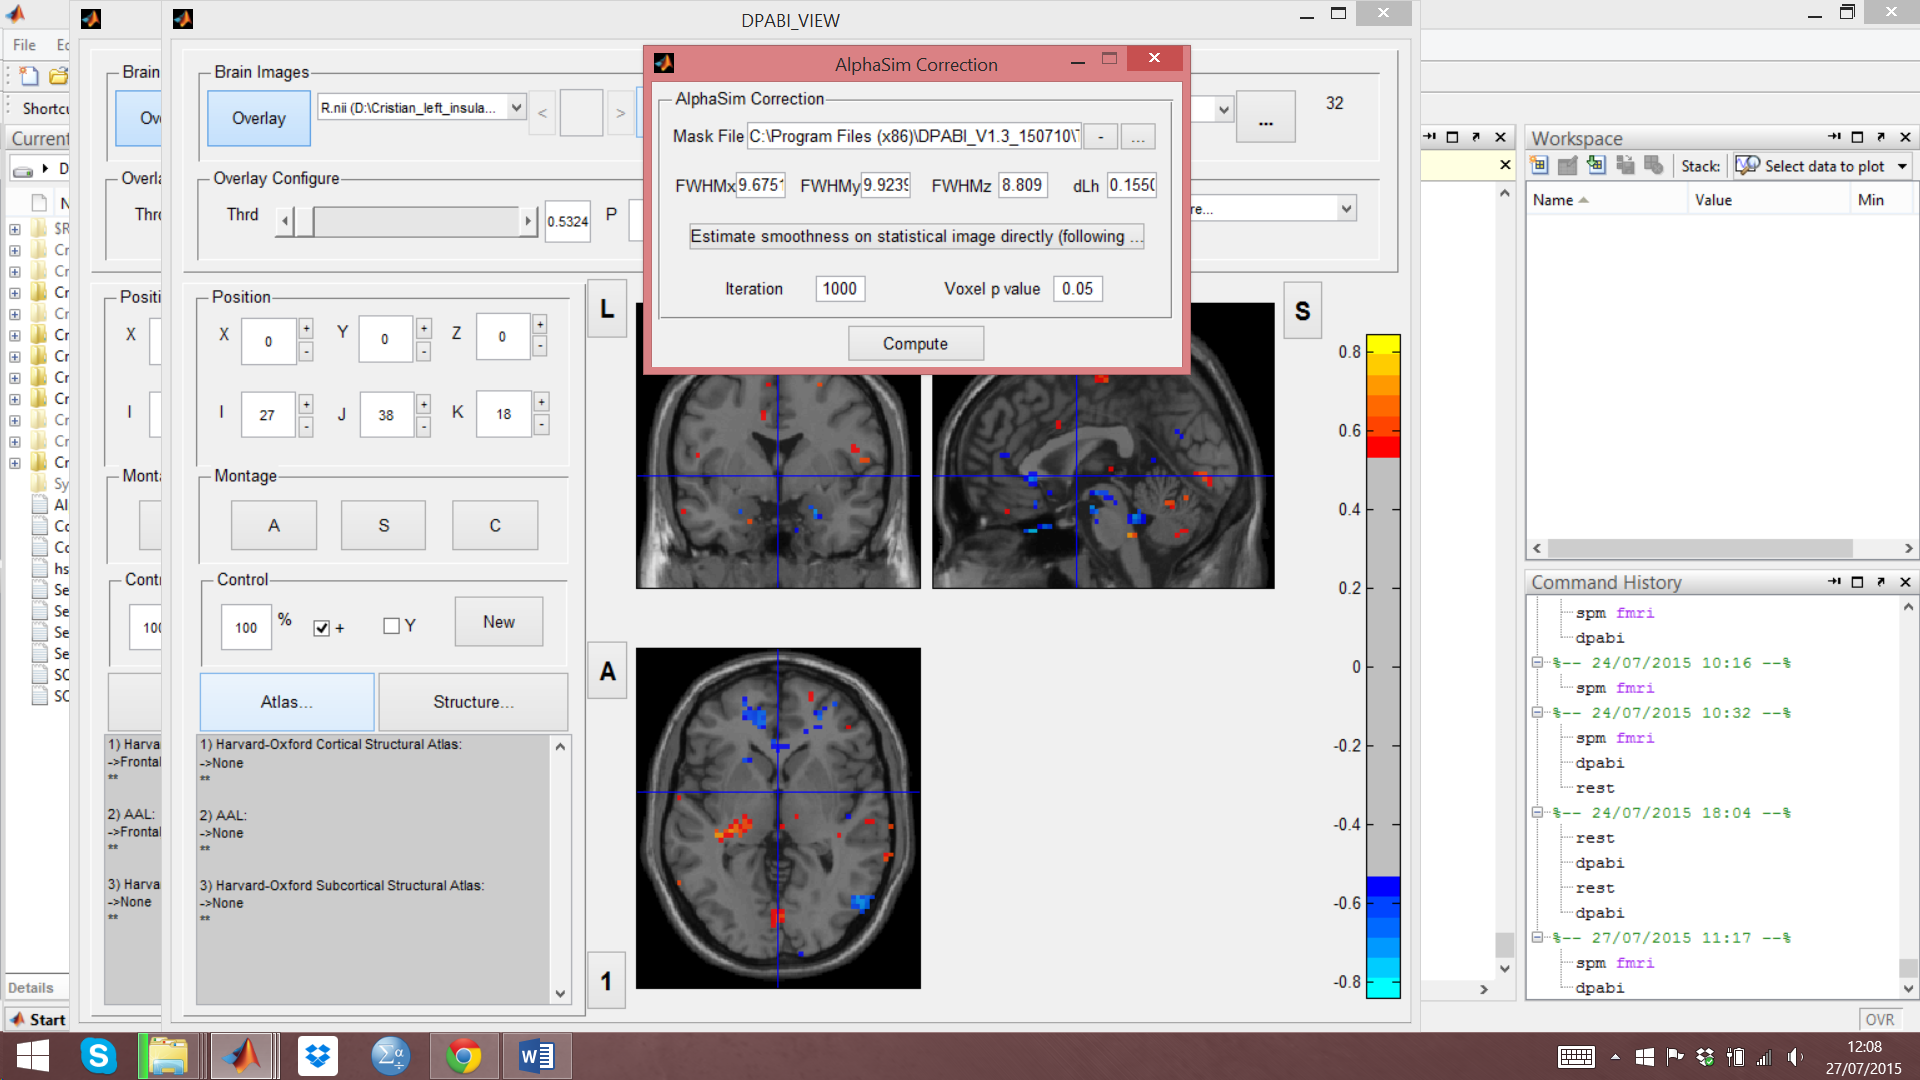Undock the Workspace panel
Viewport: 1920px width, 1080px height.
[x=1881, y=137]
